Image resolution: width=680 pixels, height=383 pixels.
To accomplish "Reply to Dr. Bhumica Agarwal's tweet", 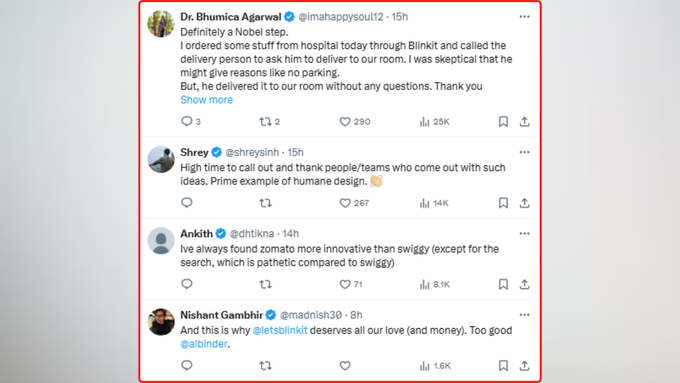I will pyautogui.click(x=190, y=121).
